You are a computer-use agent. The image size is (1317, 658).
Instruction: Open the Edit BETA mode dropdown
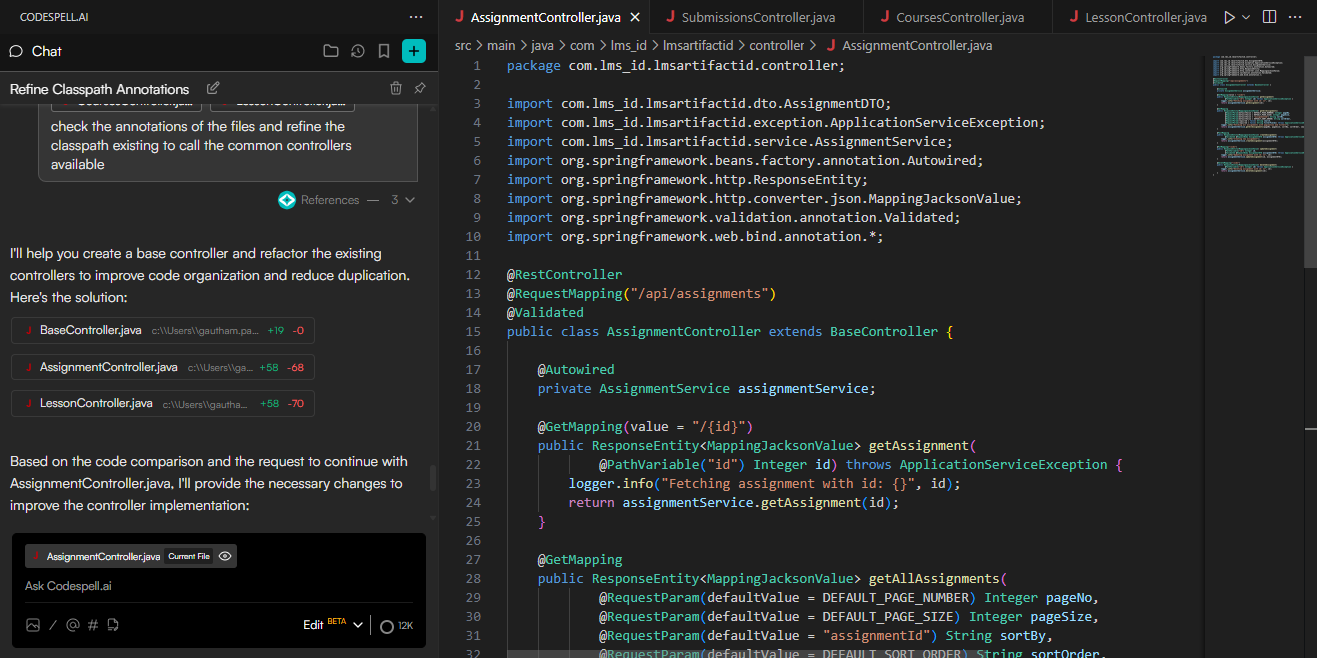(x=333, y=625)
